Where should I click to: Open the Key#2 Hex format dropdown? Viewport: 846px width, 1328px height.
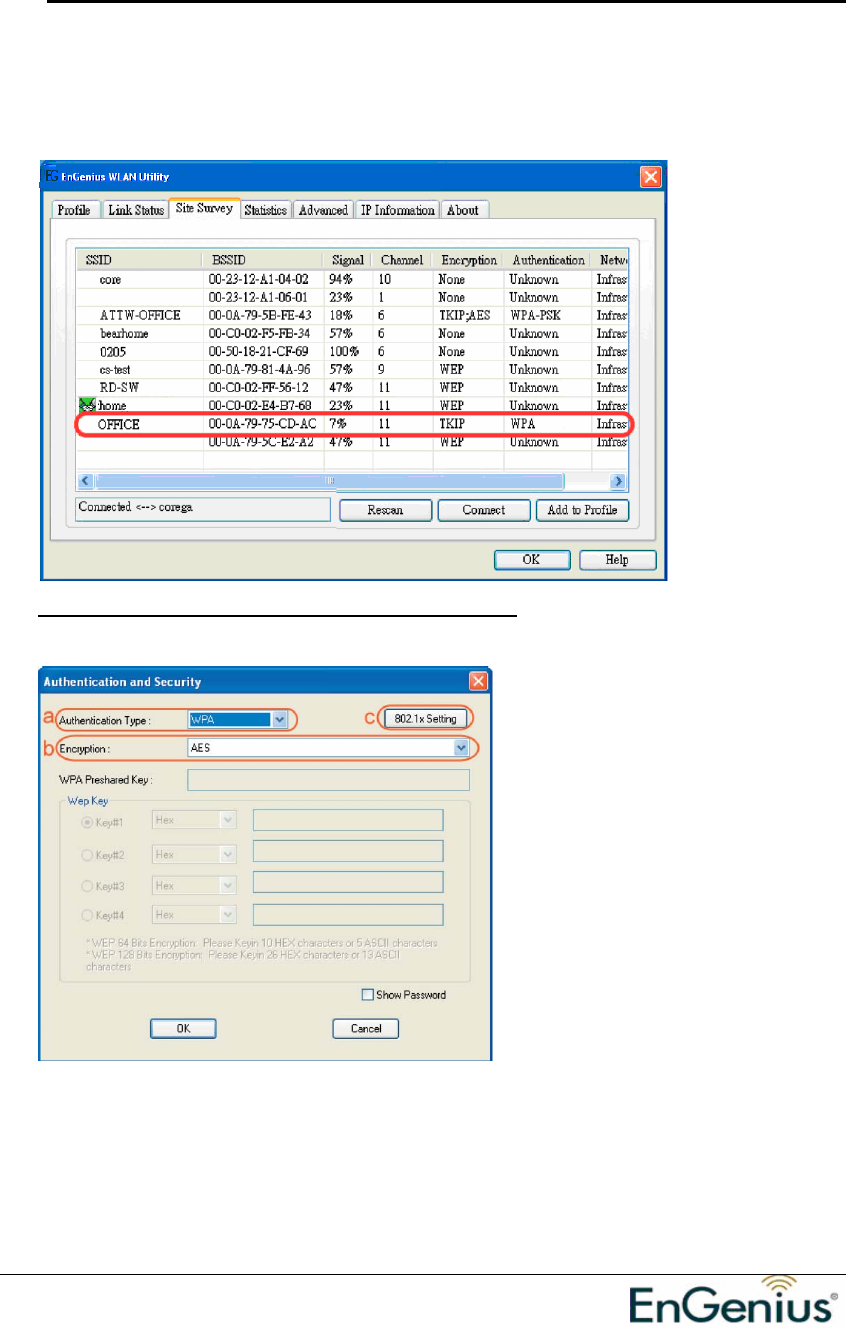click(228, 854)
